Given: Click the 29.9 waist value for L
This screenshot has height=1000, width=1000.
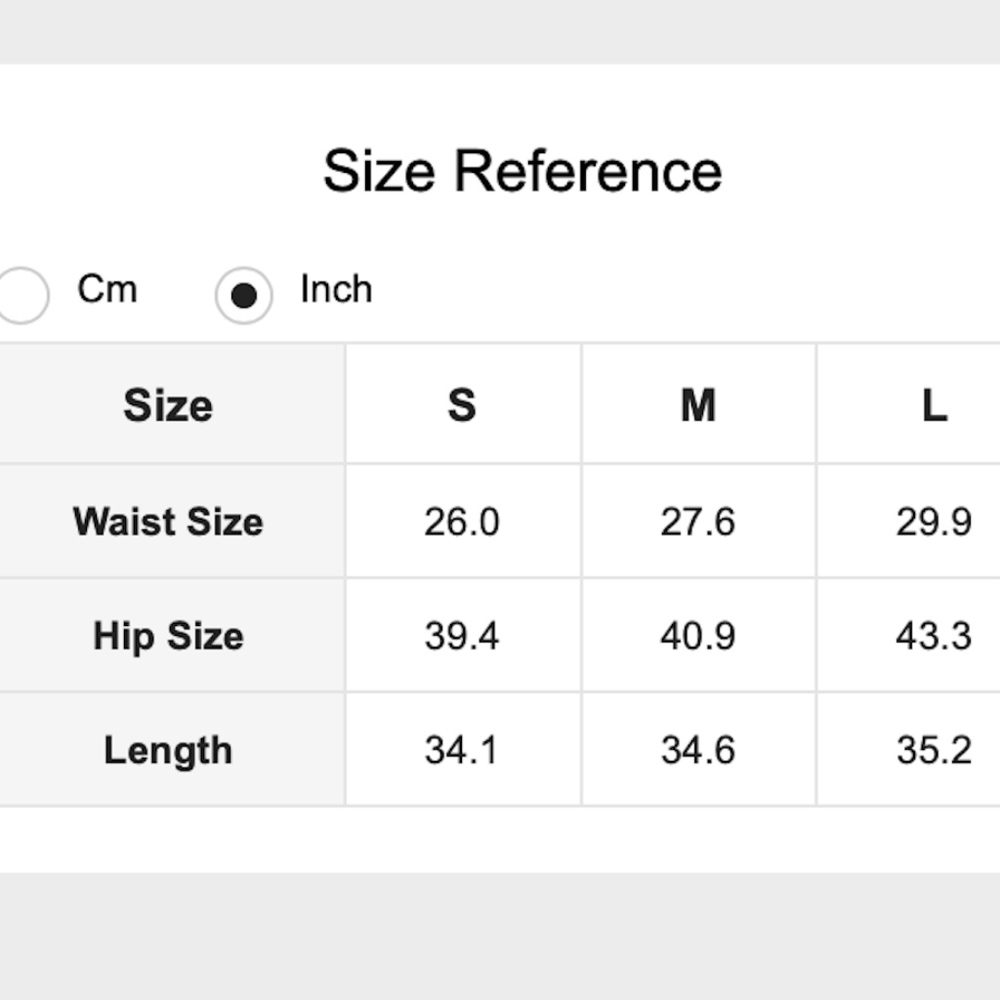Looking at the screenshot, I should tap(933, 522).
